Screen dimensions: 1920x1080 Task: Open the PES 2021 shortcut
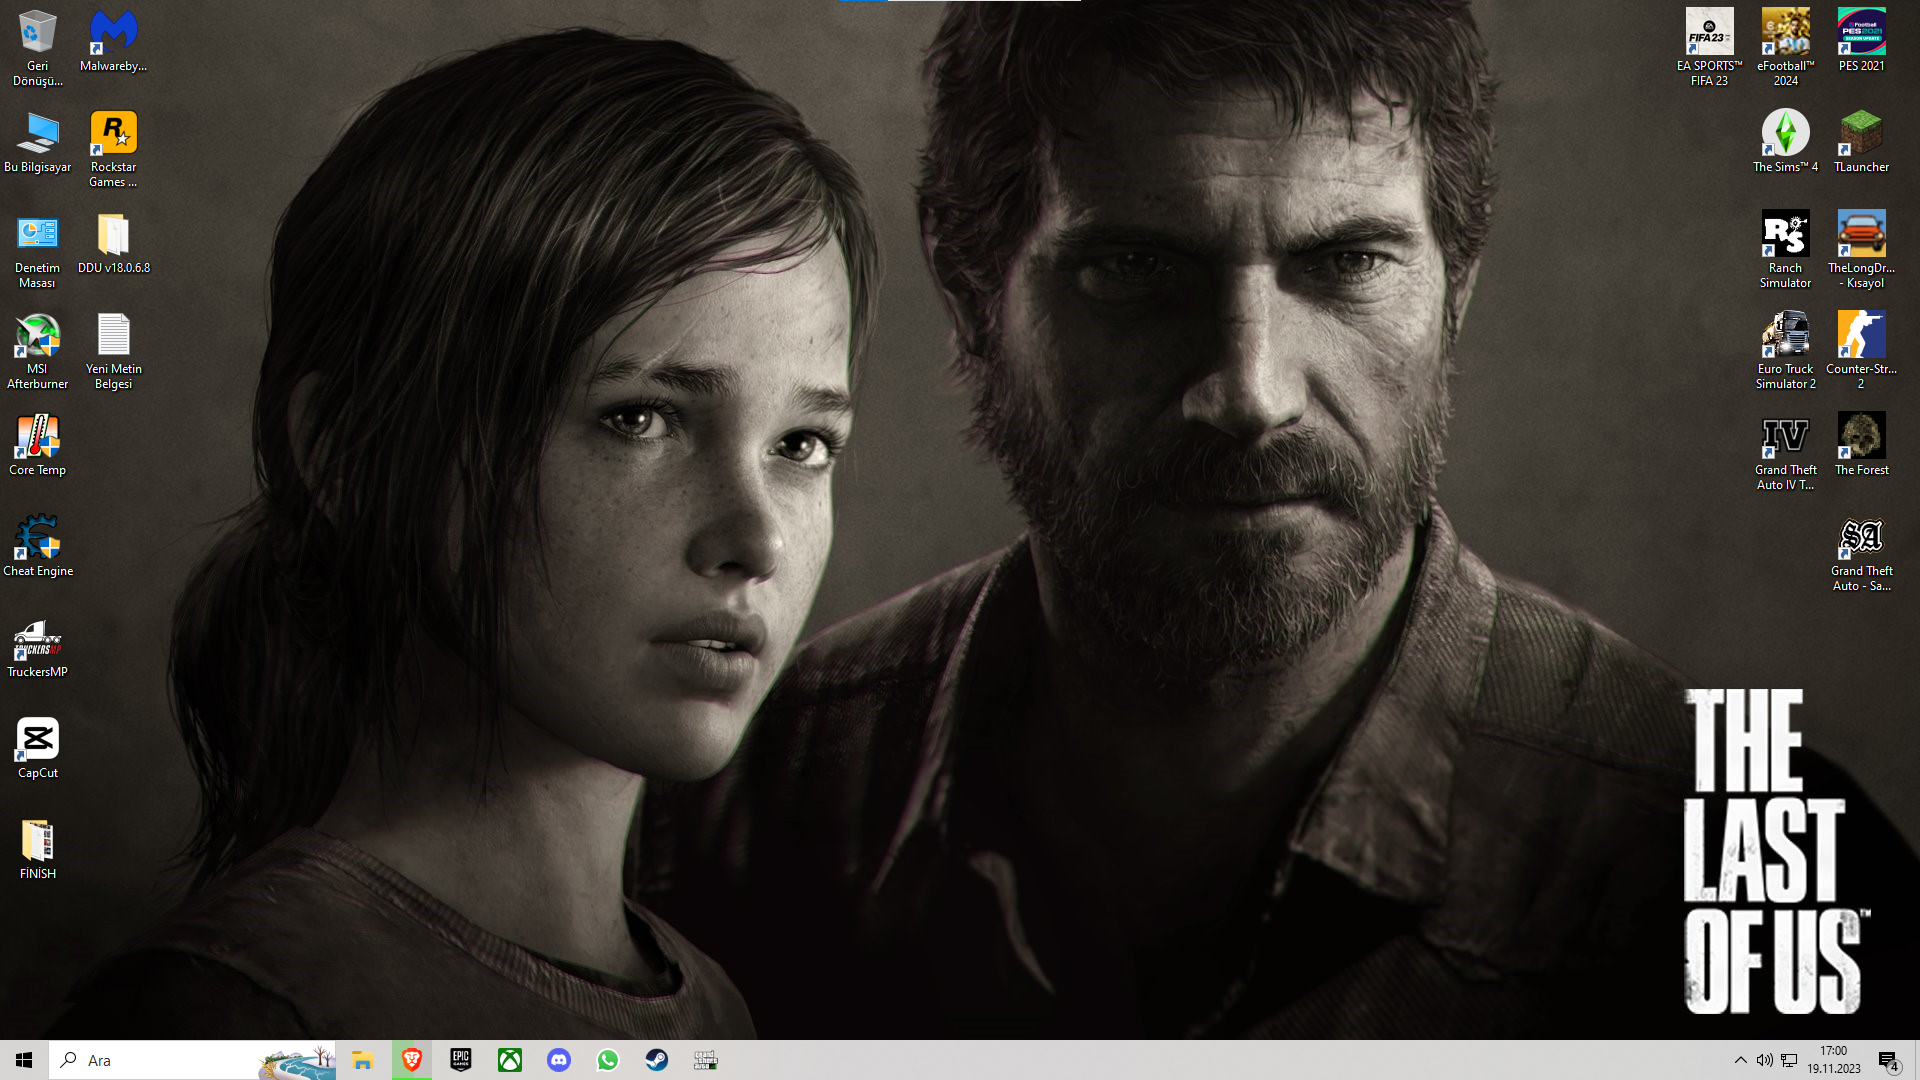(x=1861, y=40)
